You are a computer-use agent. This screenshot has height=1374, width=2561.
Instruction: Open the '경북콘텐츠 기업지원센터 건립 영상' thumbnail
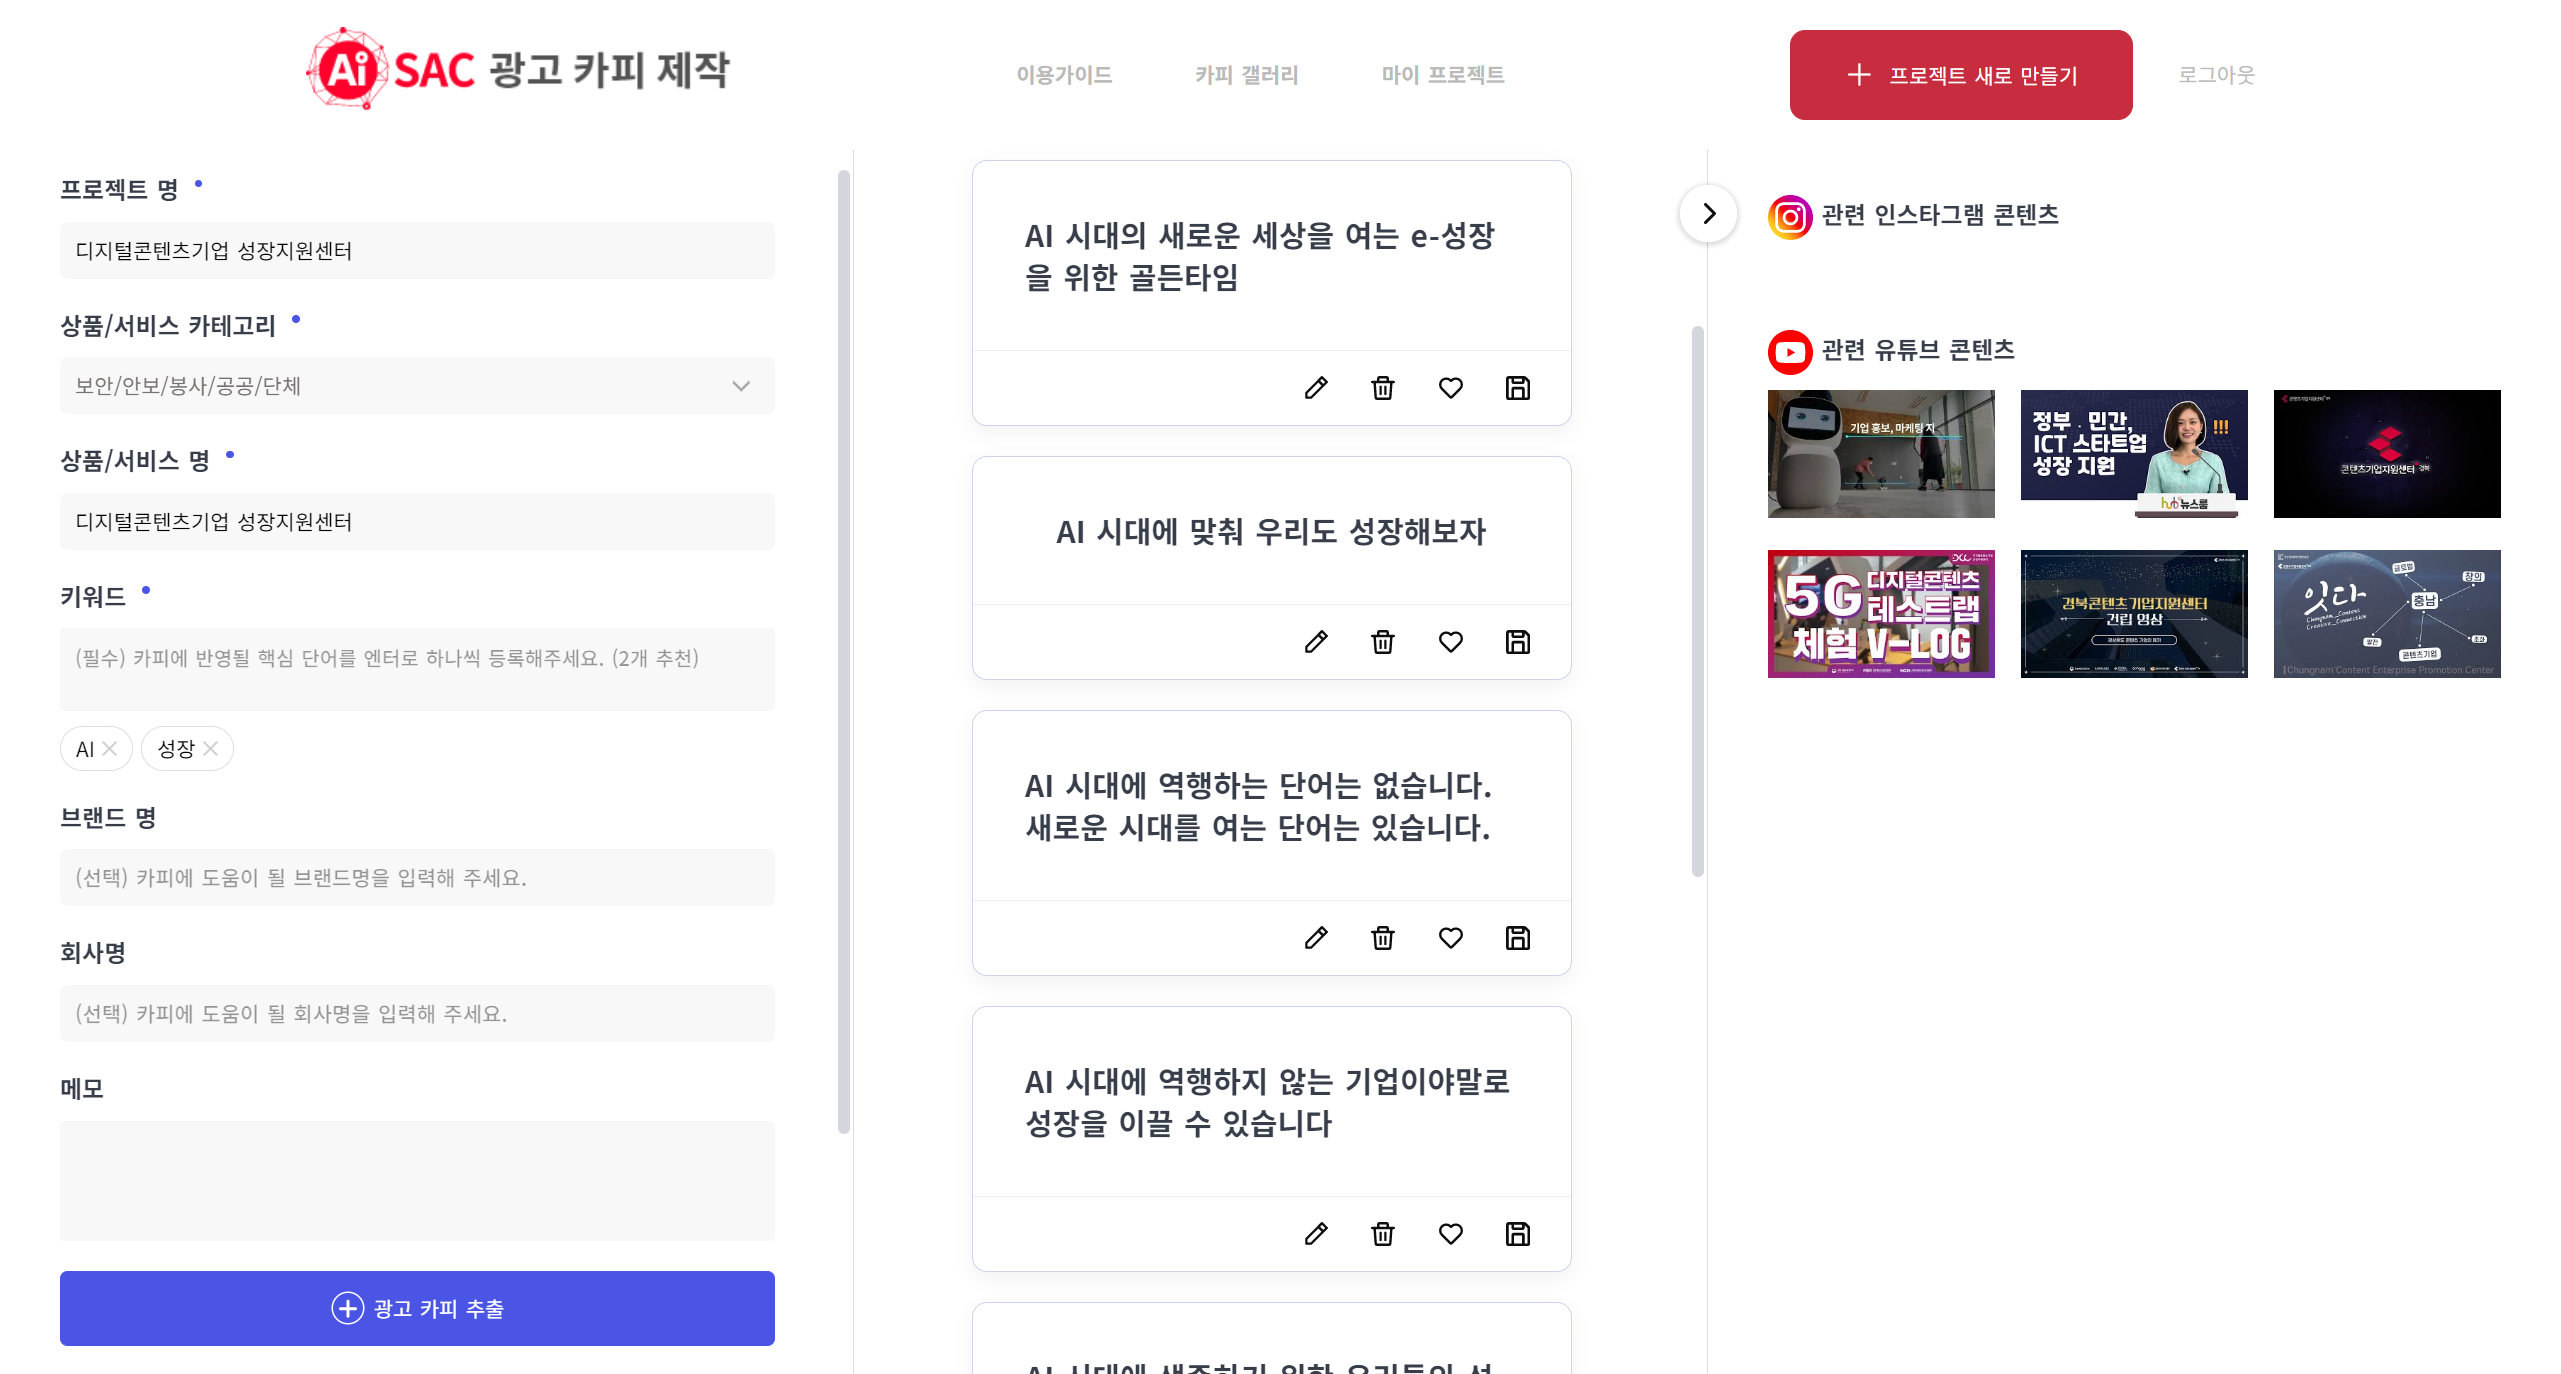[x=2134, y=614]
